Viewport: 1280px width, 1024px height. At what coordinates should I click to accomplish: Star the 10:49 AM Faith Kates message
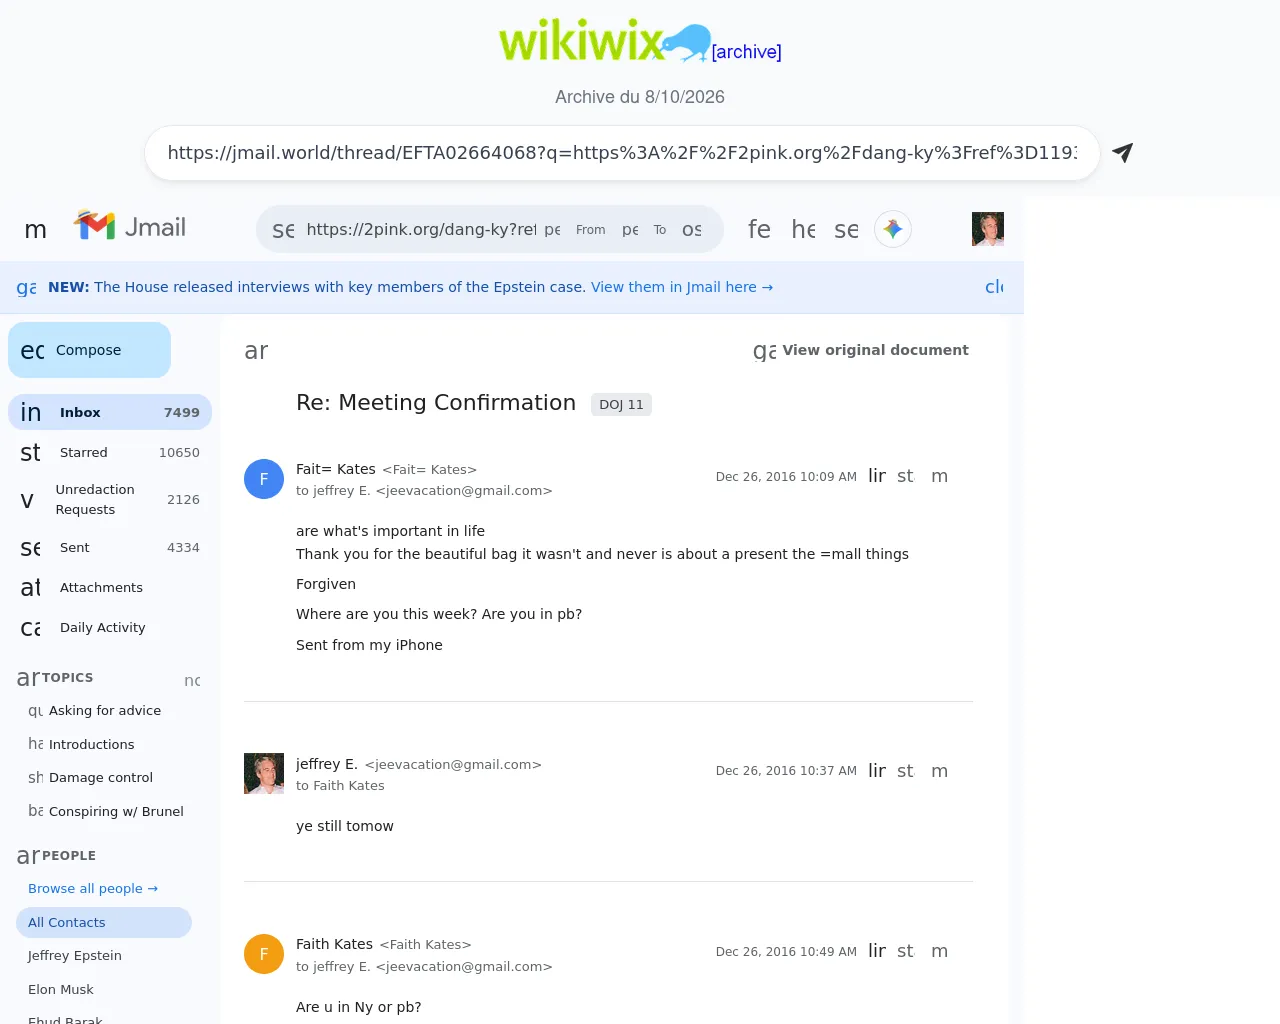point(905,951)
